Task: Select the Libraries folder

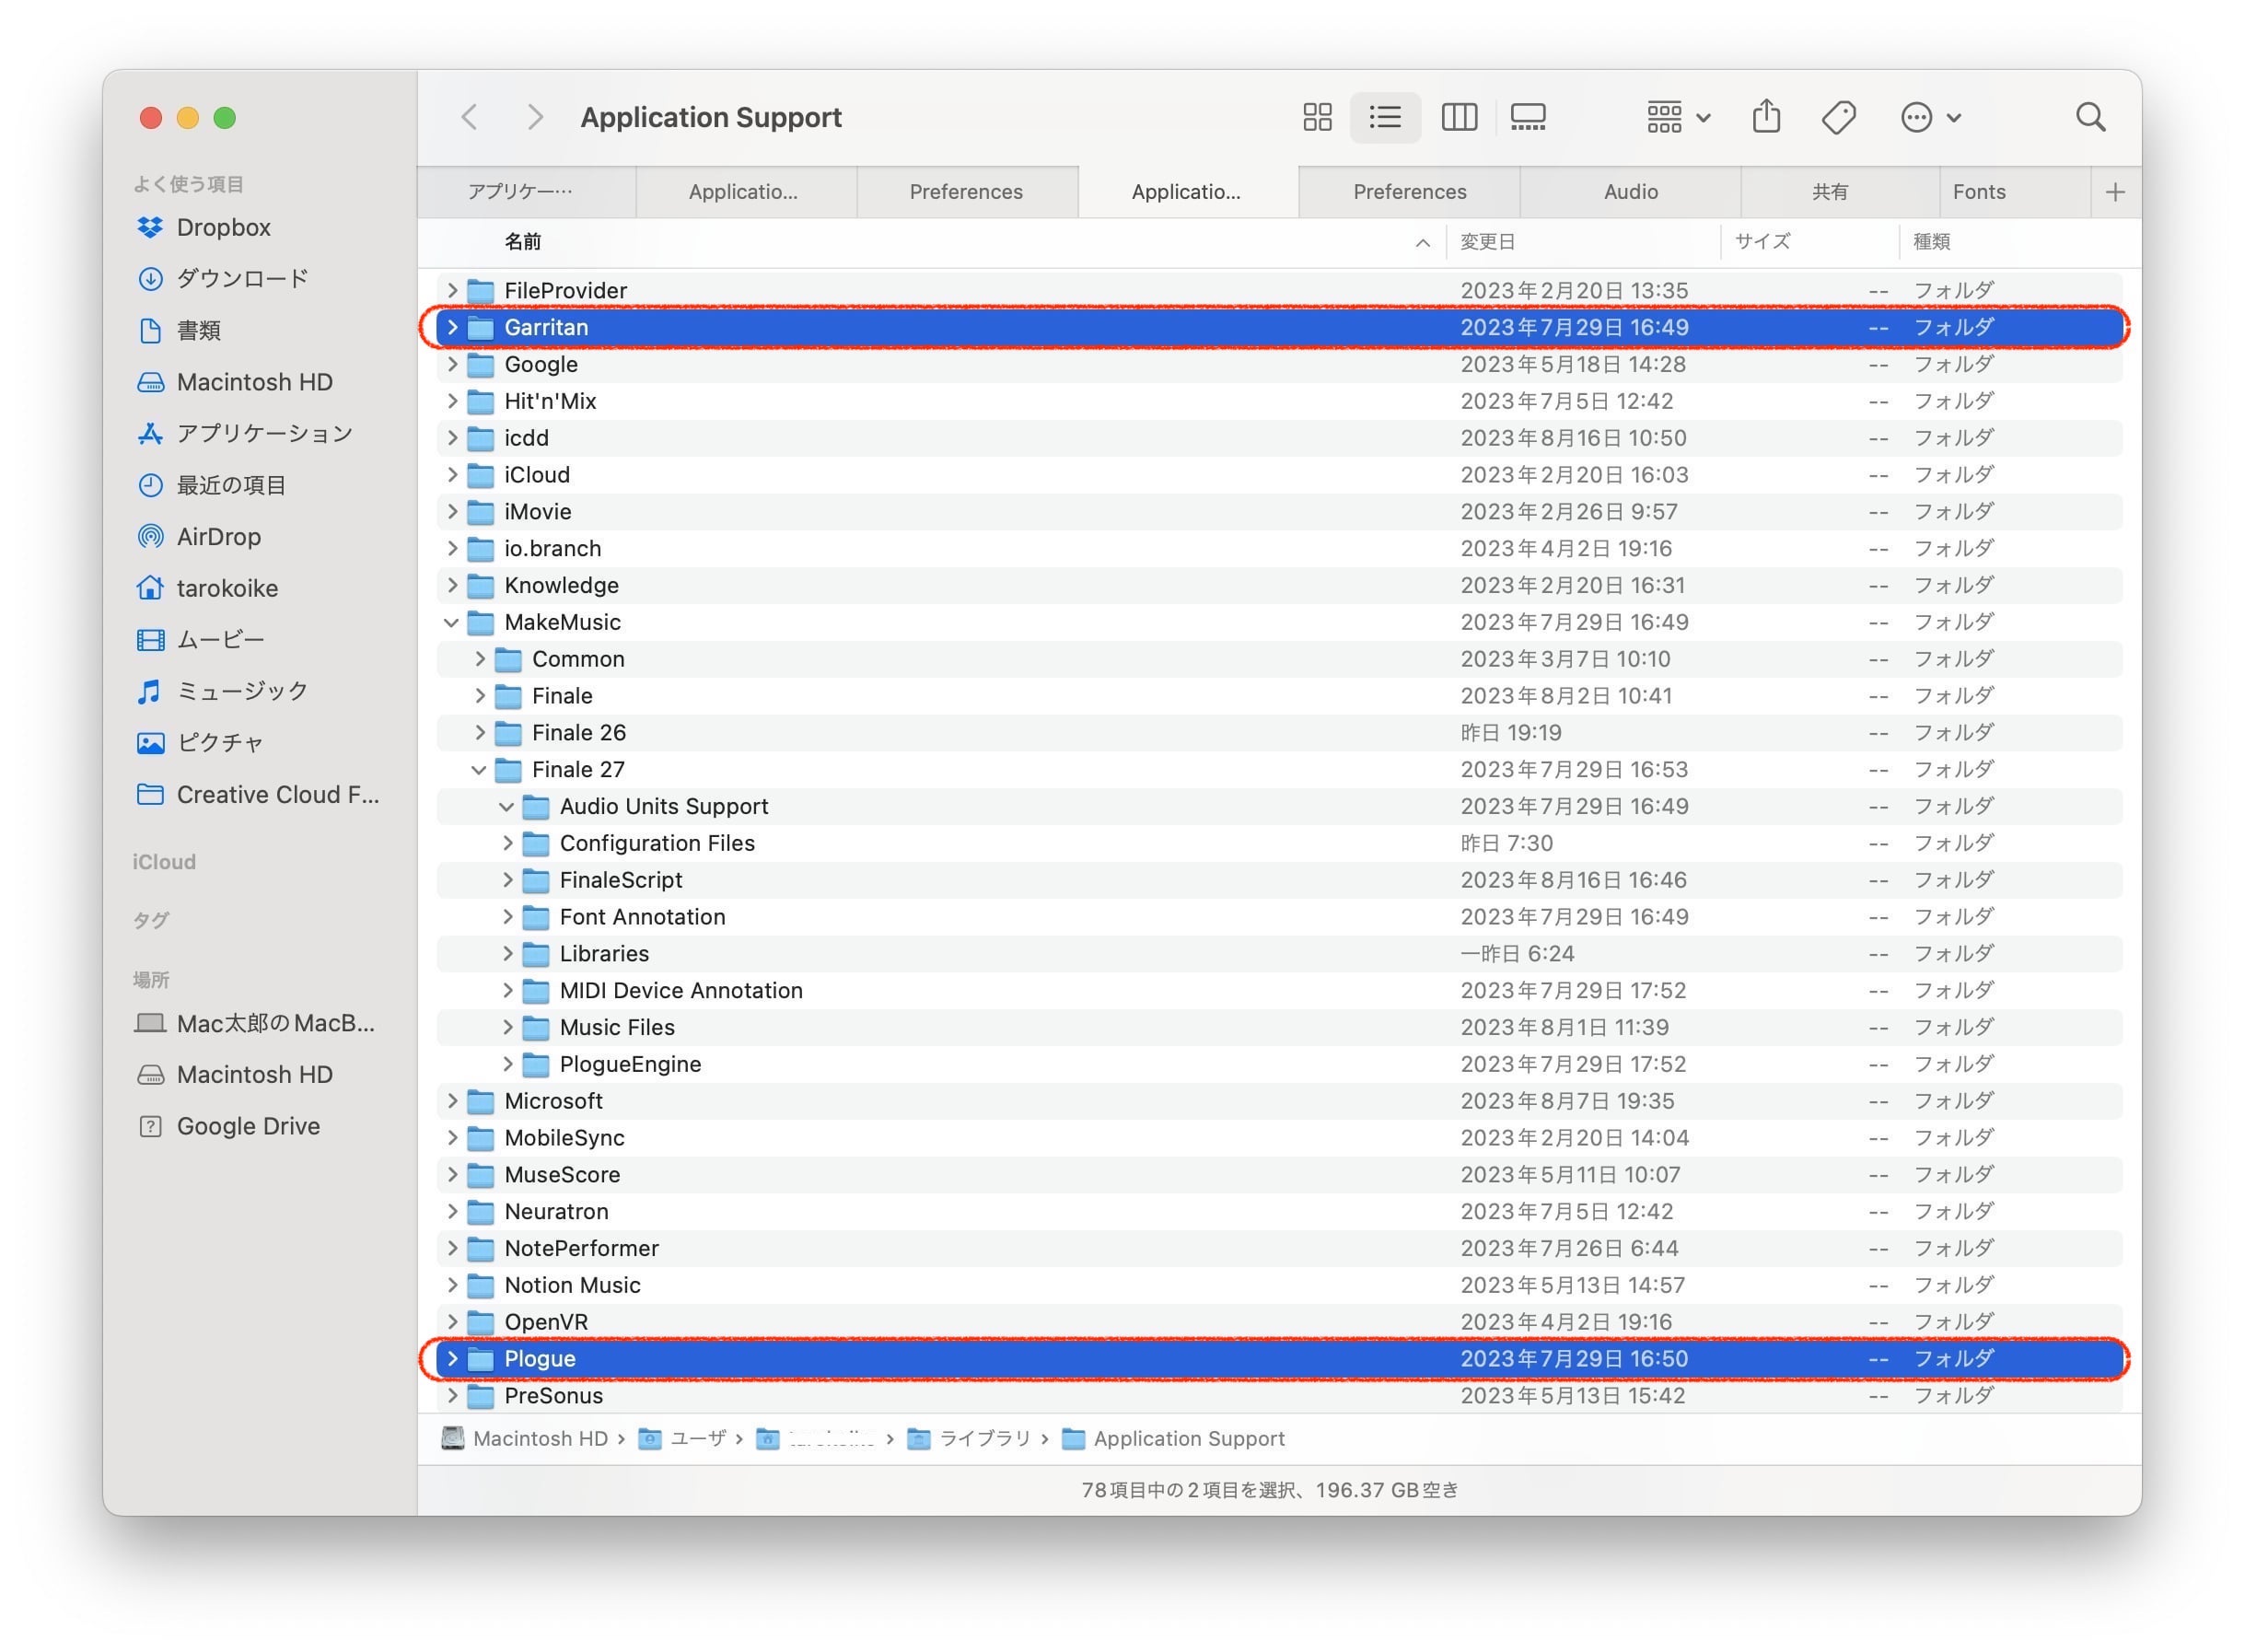Action: 1279,954
